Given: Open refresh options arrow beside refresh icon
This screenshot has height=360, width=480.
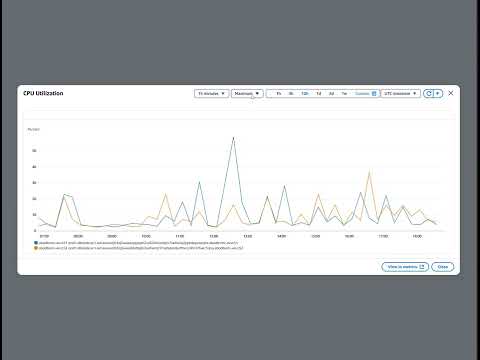Looking at the screenshot, I should [x=438, y=94].
